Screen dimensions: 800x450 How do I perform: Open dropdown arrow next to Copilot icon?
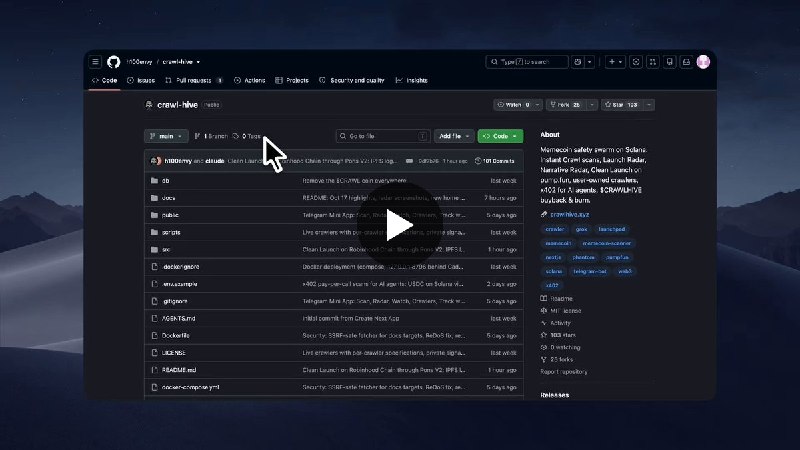point(589,62)
